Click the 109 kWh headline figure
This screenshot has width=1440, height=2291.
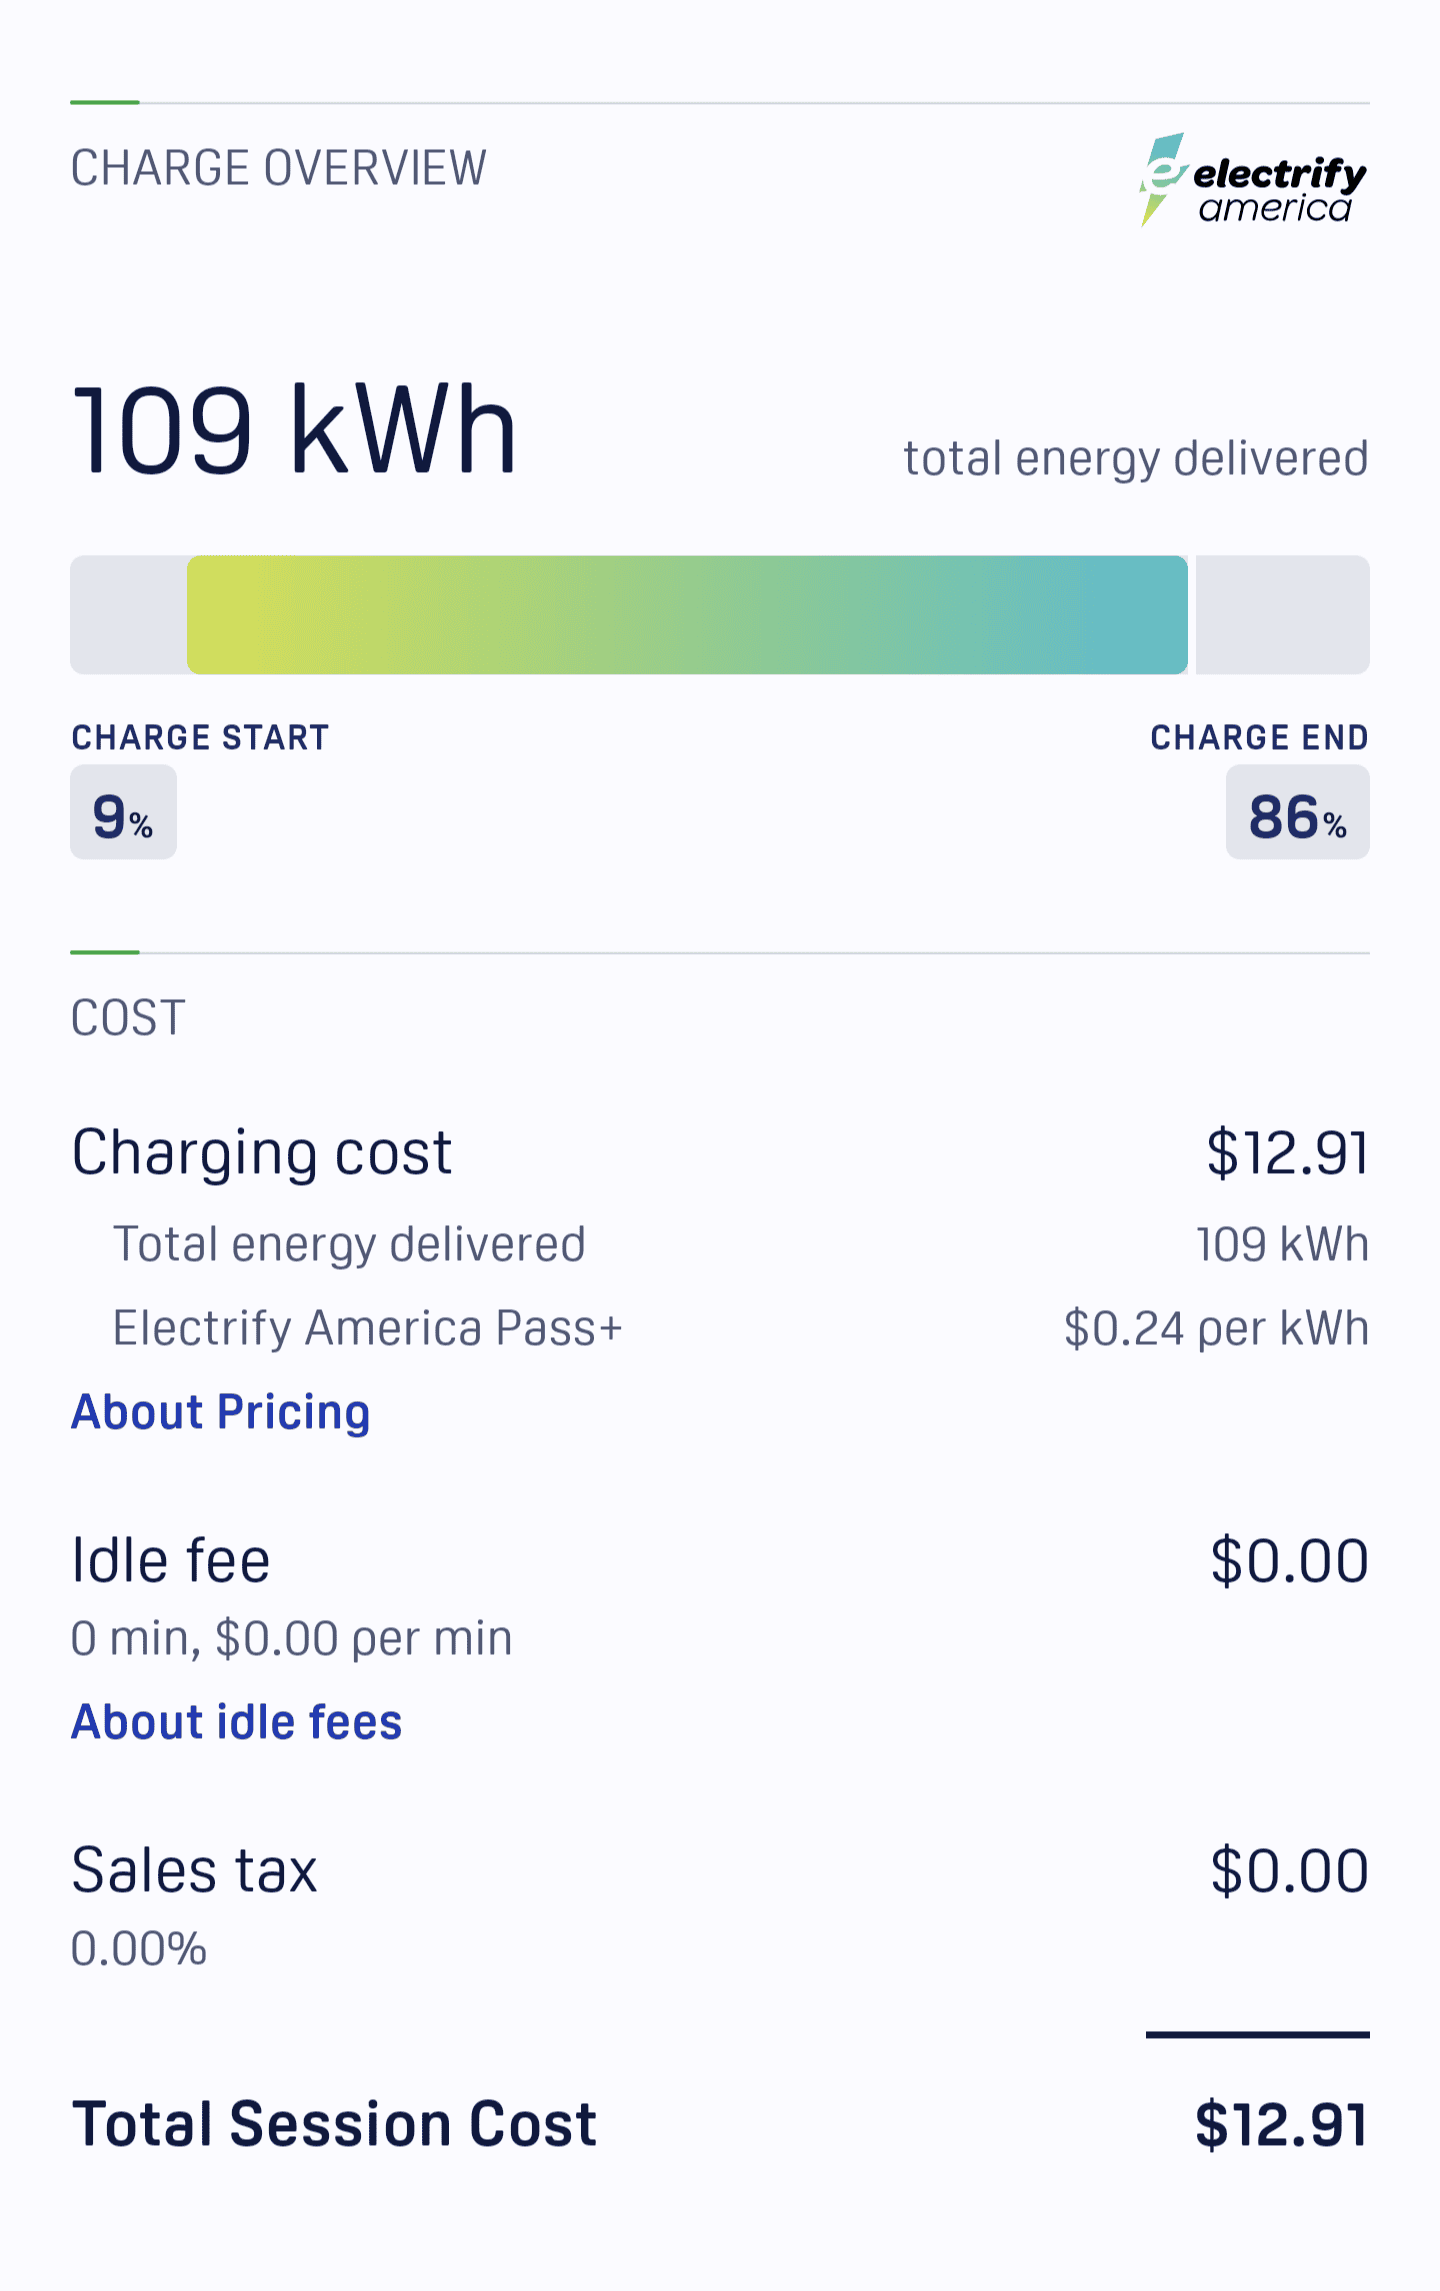295,430
